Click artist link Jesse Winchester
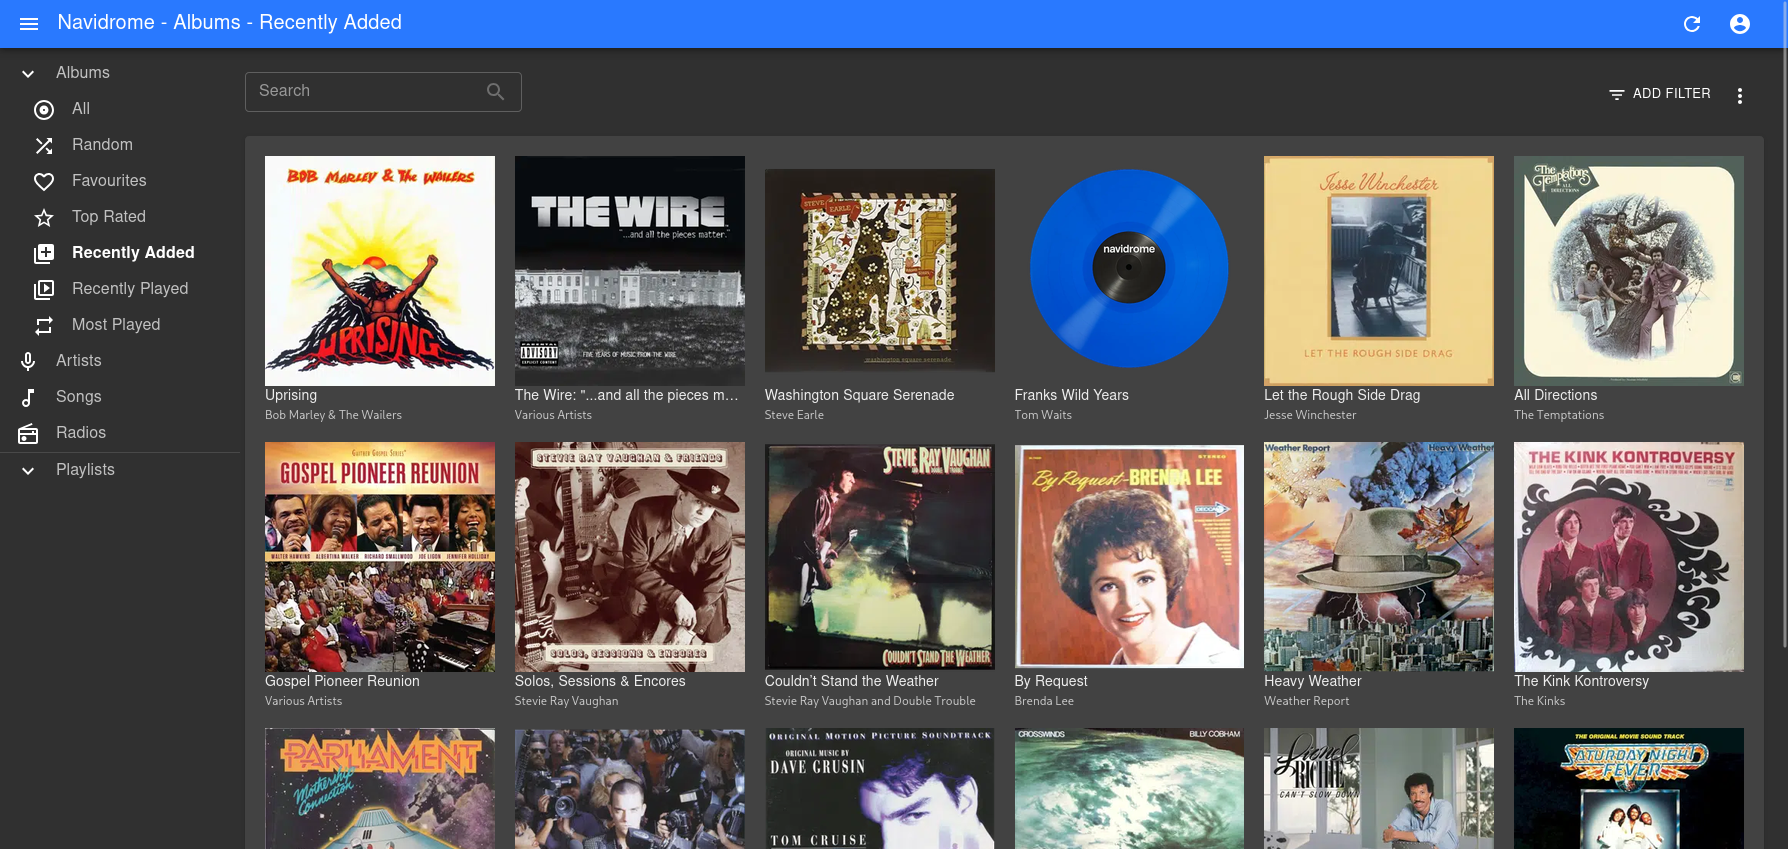The image size is (1788, 849). (x=1310, y=415)
